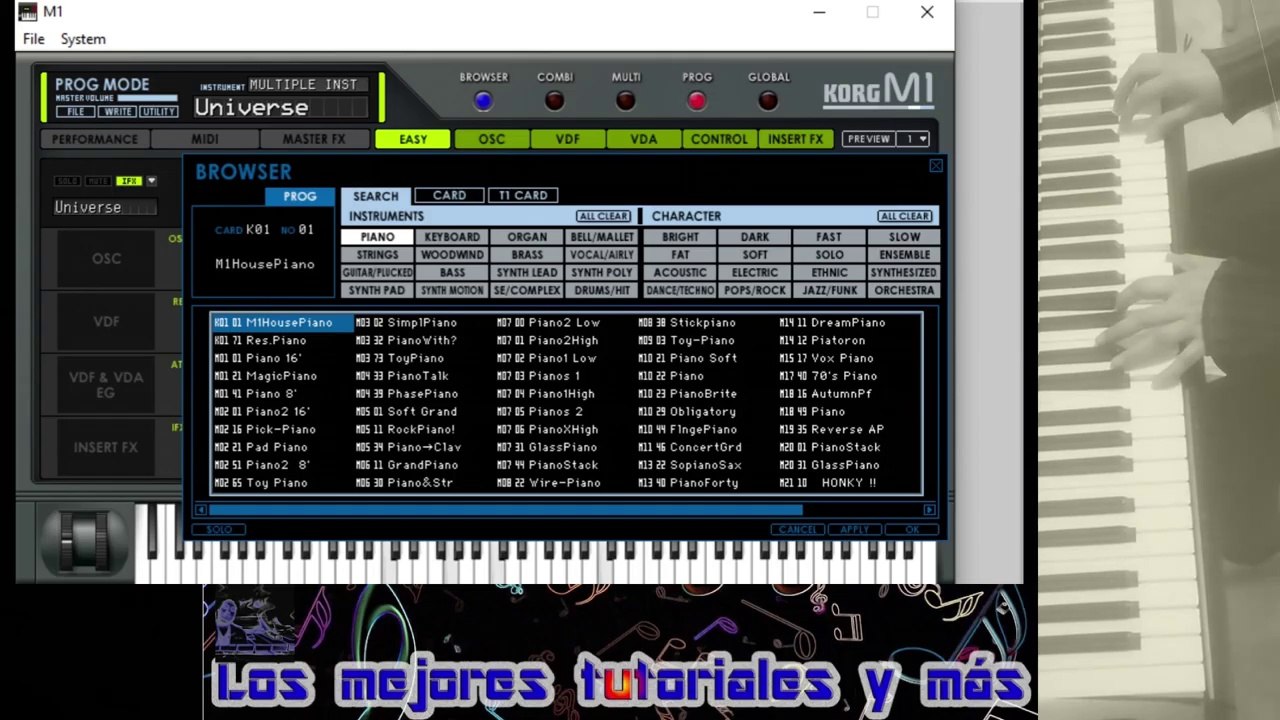This screenshot has height=720, width=1280.
Task: Click the COMBI mode LED button
Action: pos(554,101)
